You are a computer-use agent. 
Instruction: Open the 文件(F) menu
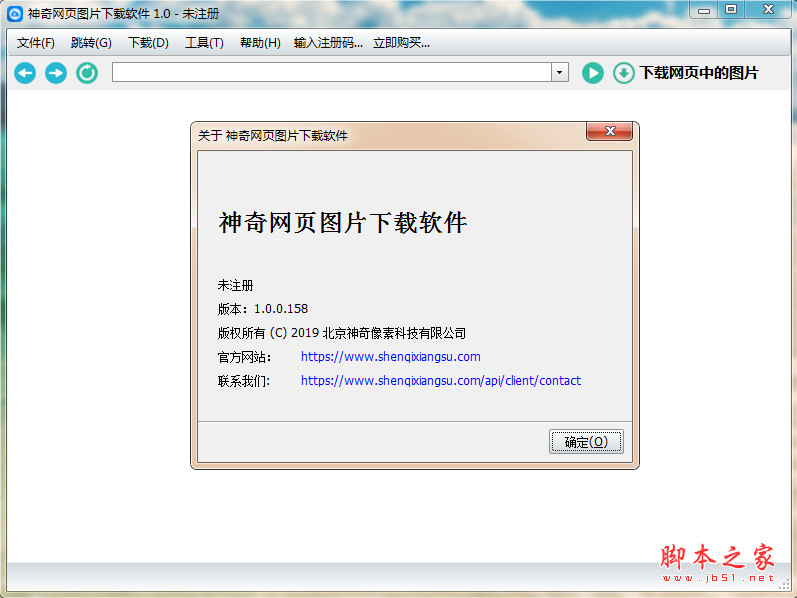pos(36,43)
